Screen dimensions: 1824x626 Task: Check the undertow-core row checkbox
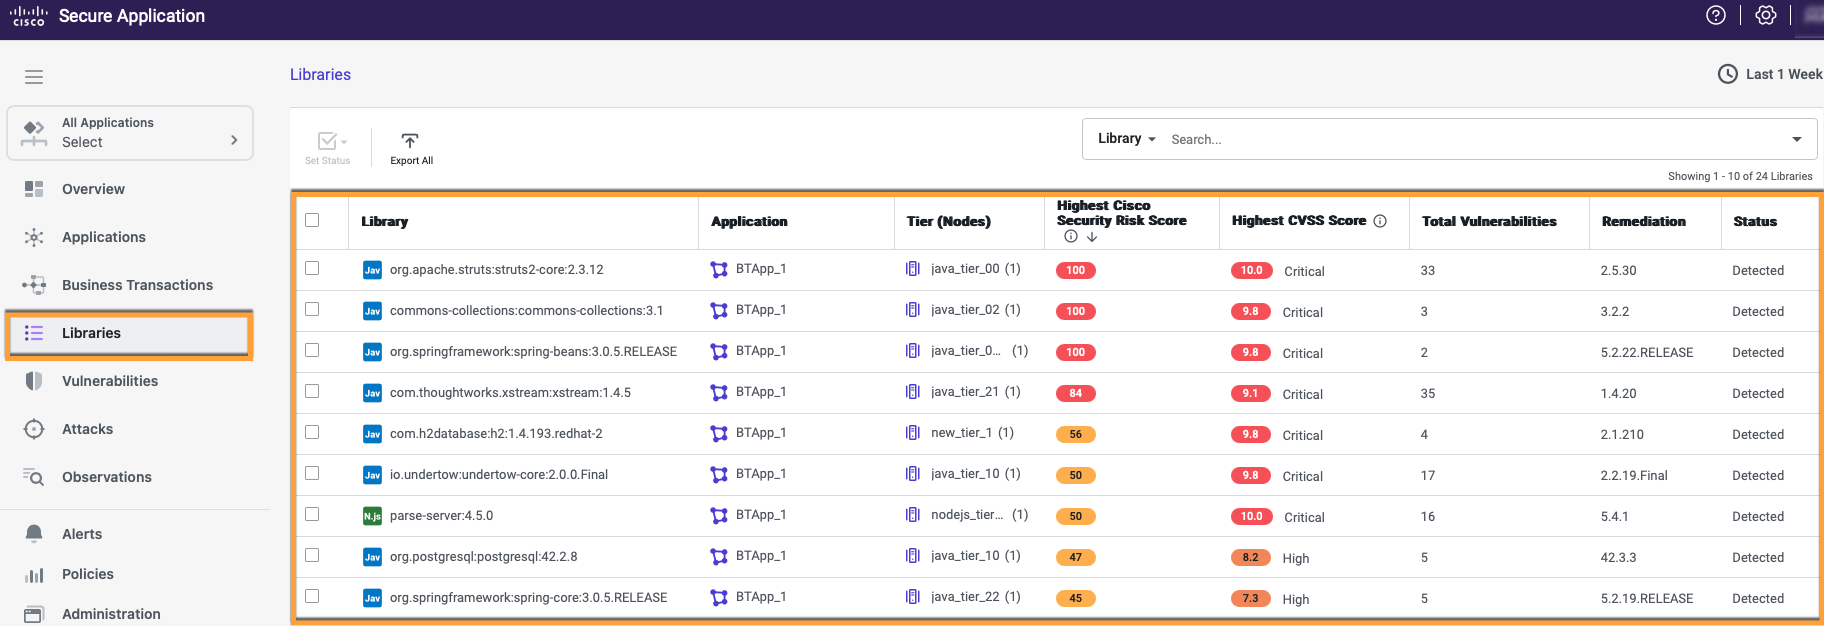pyautogui.click(x=312, y=473)
